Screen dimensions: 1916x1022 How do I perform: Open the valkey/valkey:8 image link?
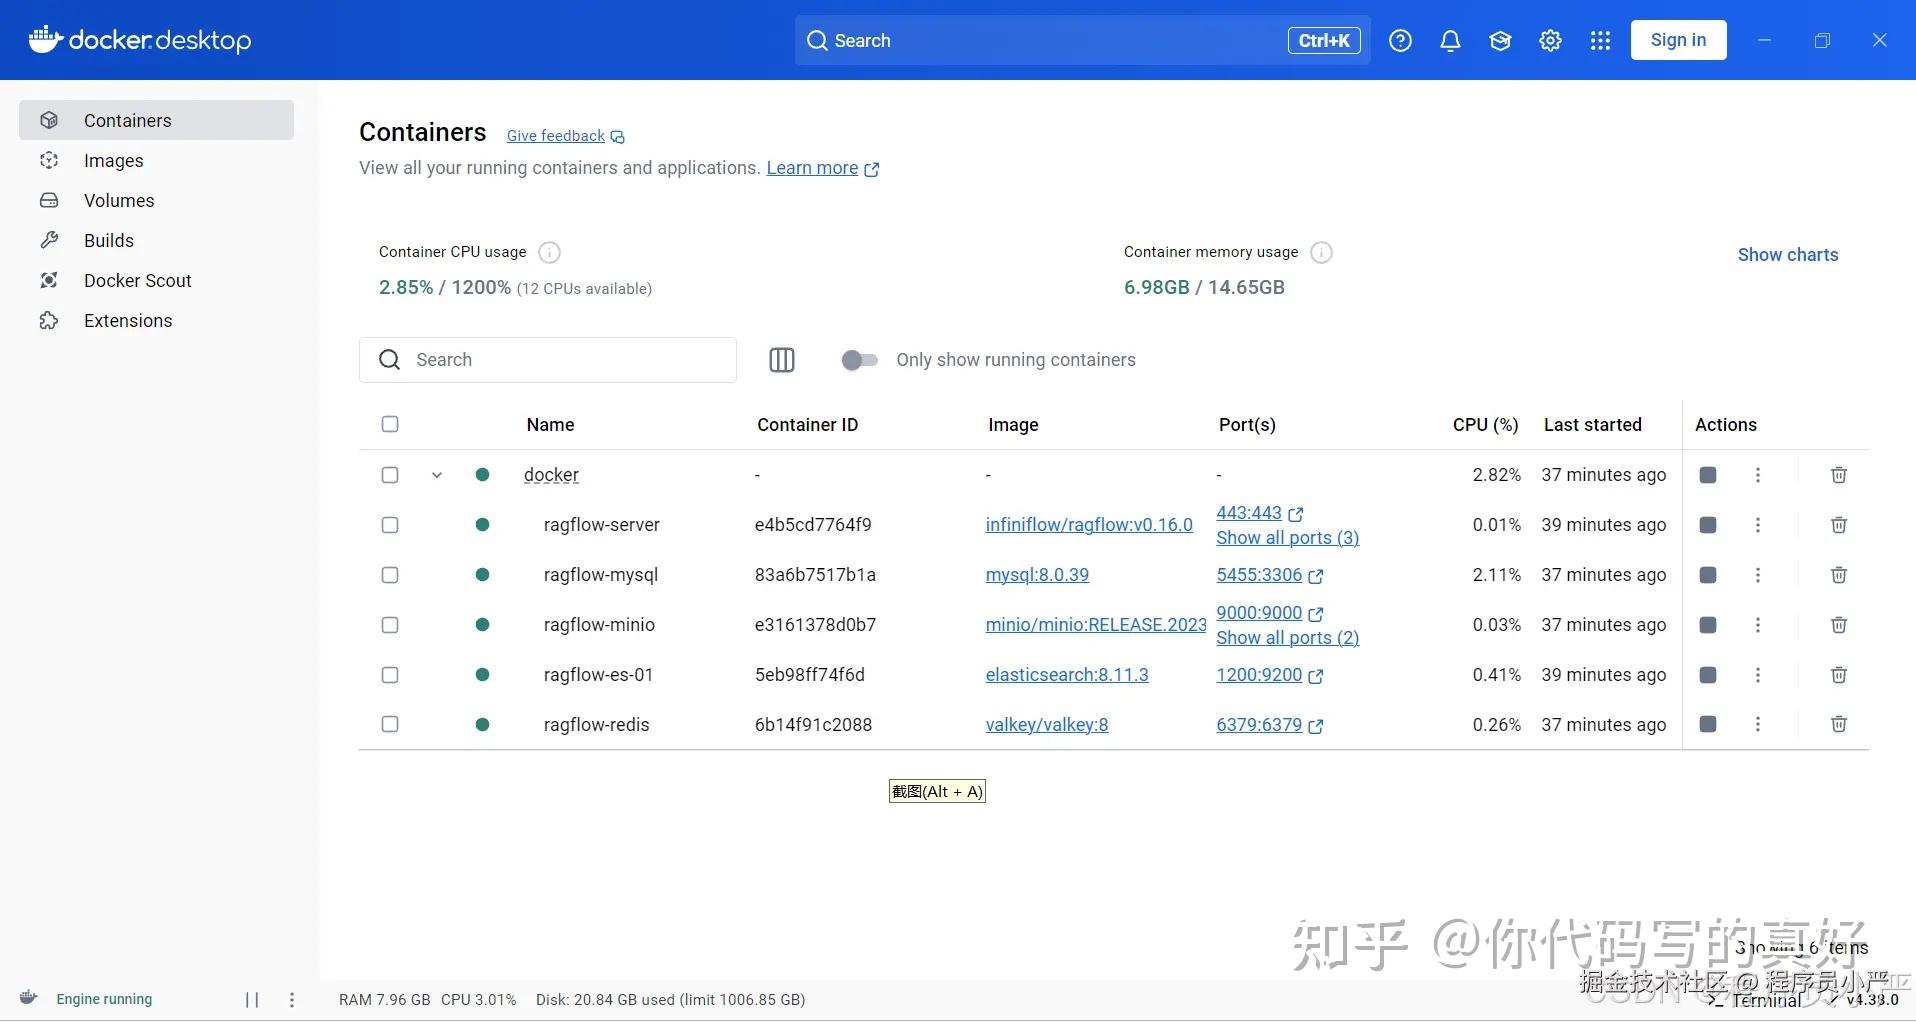pos(1047,725)
